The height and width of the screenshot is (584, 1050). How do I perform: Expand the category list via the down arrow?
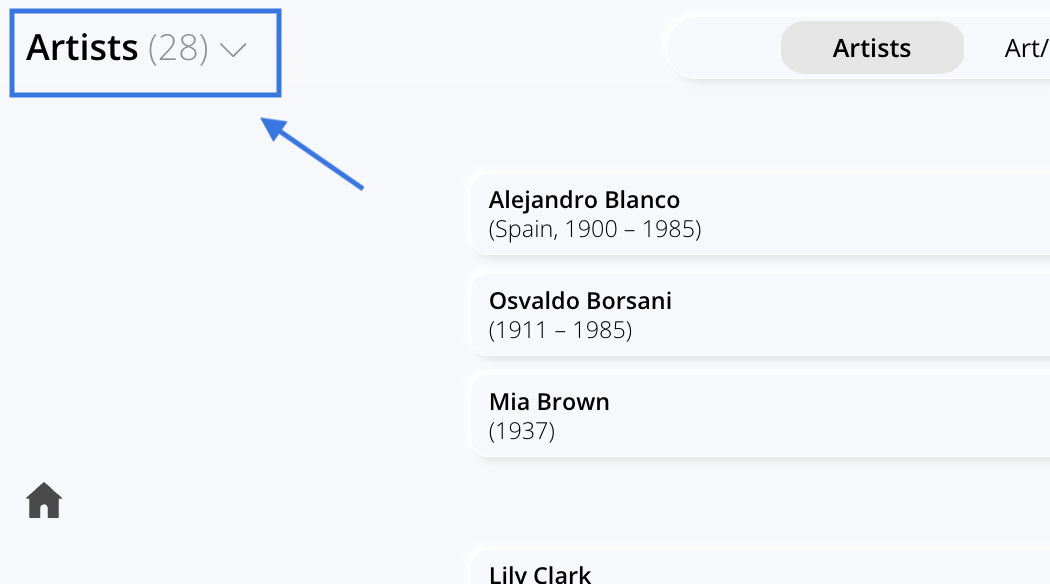point(233,50)
